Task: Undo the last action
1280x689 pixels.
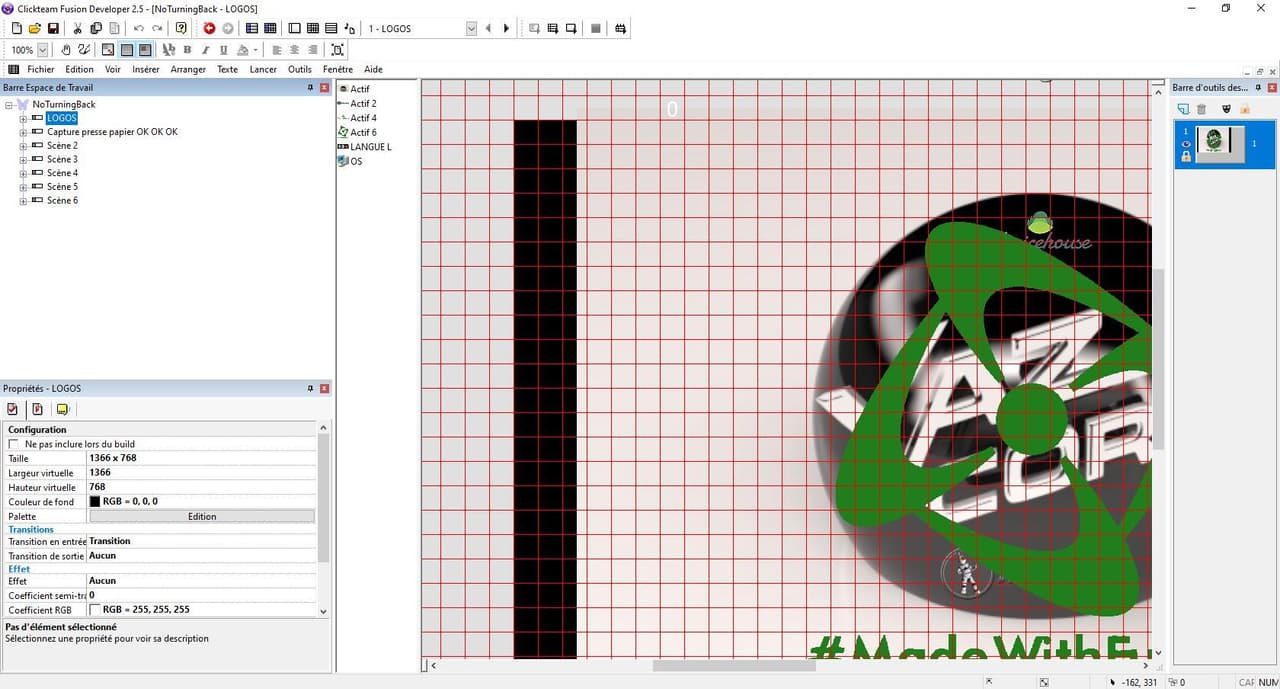Action: 139,28
